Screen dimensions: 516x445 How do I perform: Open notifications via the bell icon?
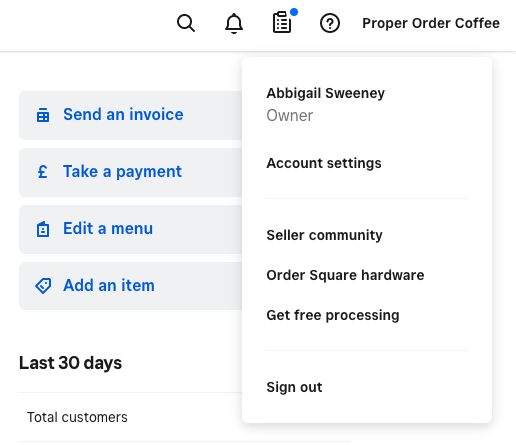(234, 23)
